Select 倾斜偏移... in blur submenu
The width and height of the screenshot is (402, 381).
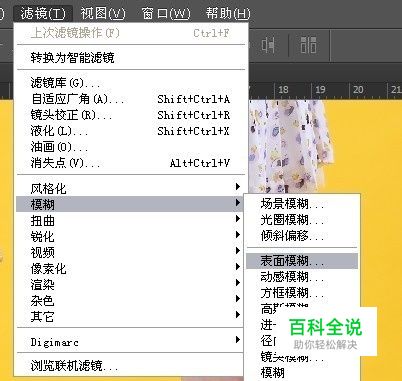click(x=302, y=236)
